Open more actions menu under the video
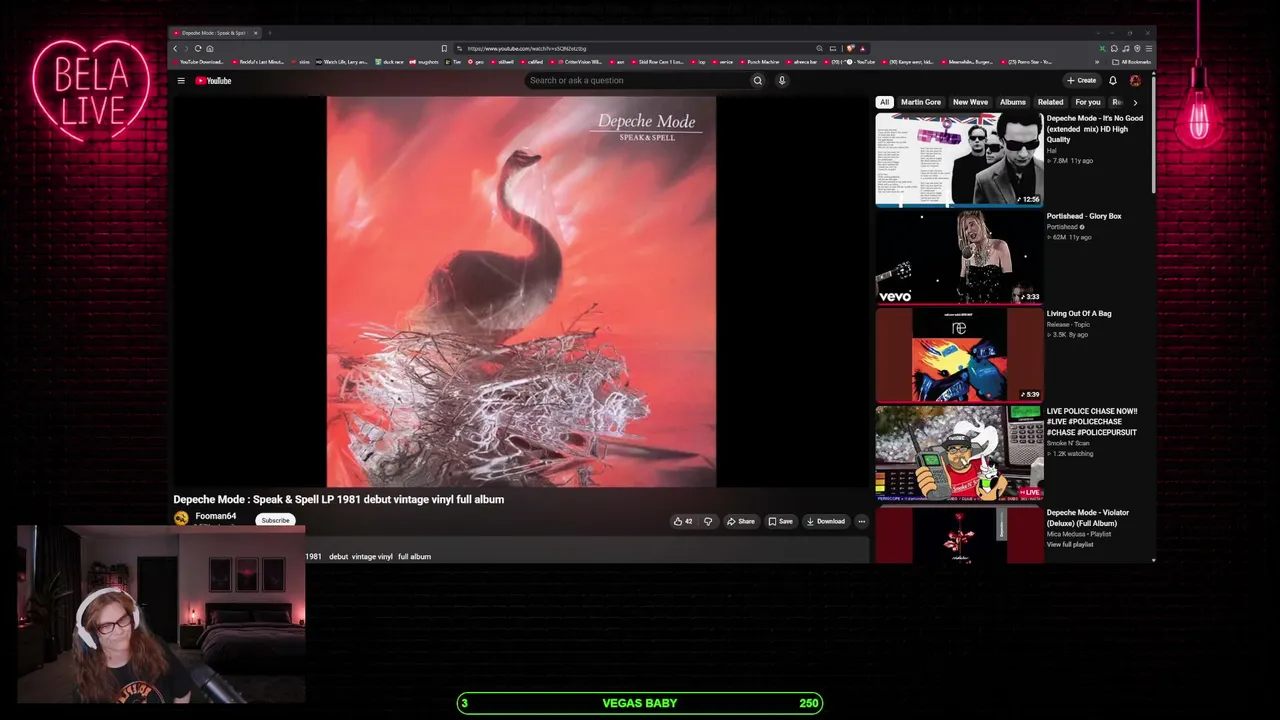 coord(861,521)
